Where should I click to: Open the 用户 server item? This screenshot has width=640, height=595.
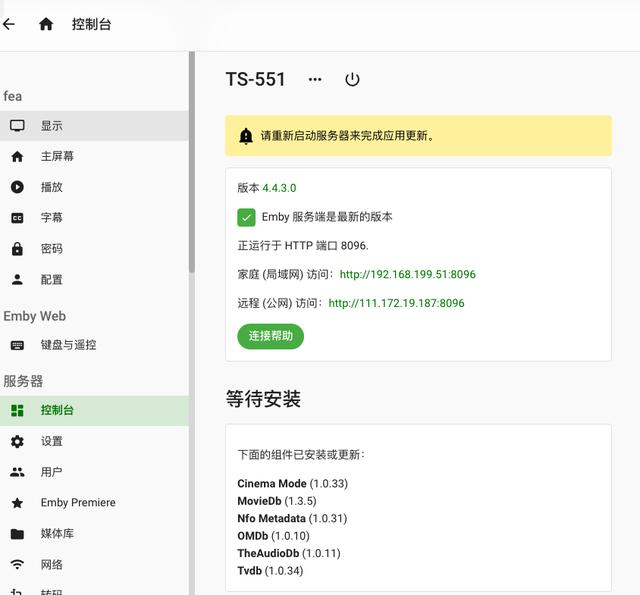94,472
